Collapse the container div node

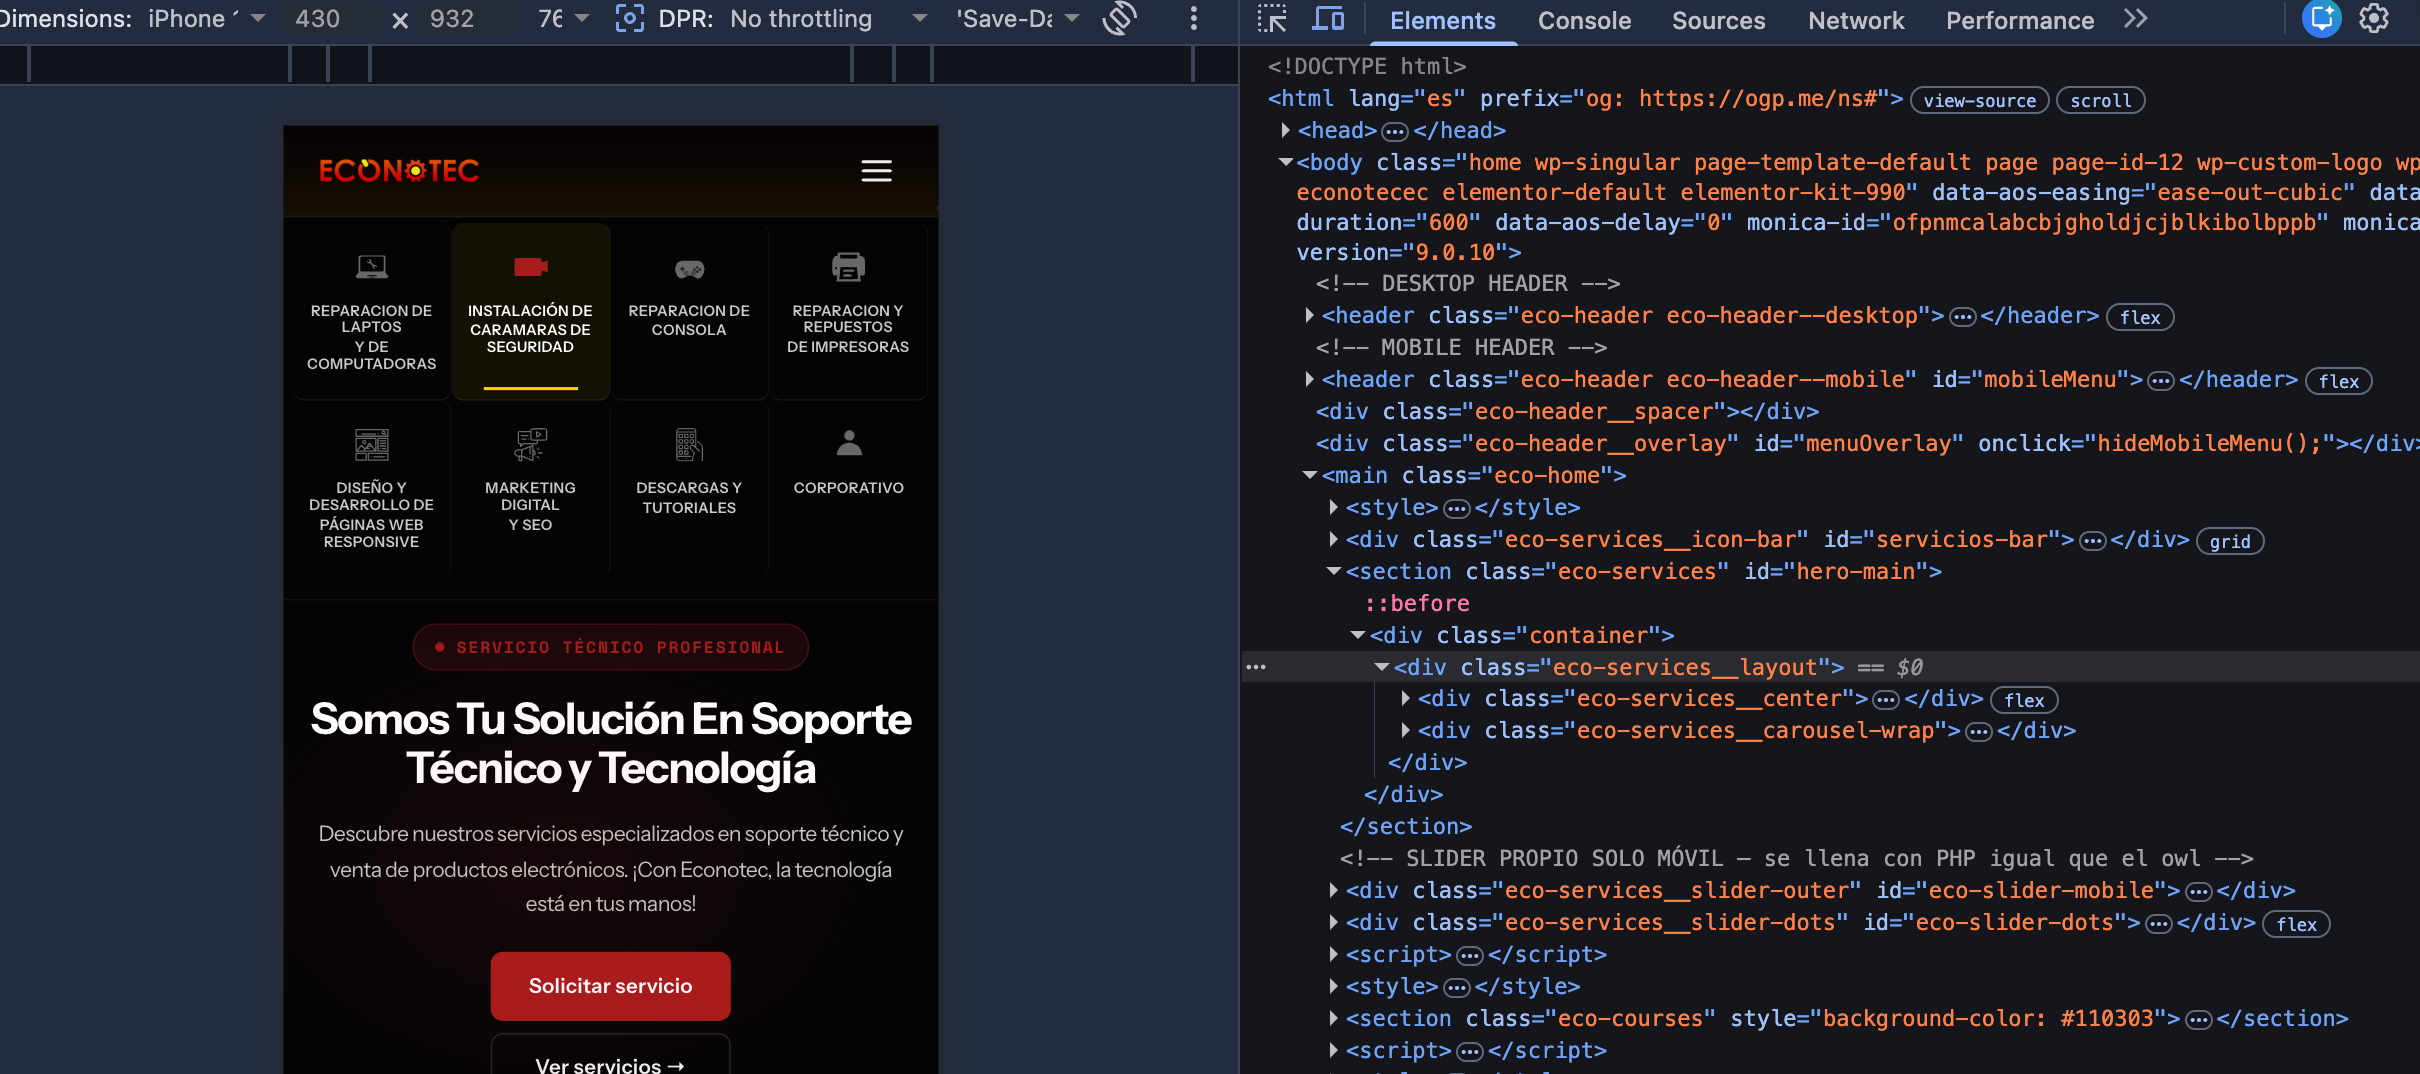pyautogui.click(x=1357, y=636)
